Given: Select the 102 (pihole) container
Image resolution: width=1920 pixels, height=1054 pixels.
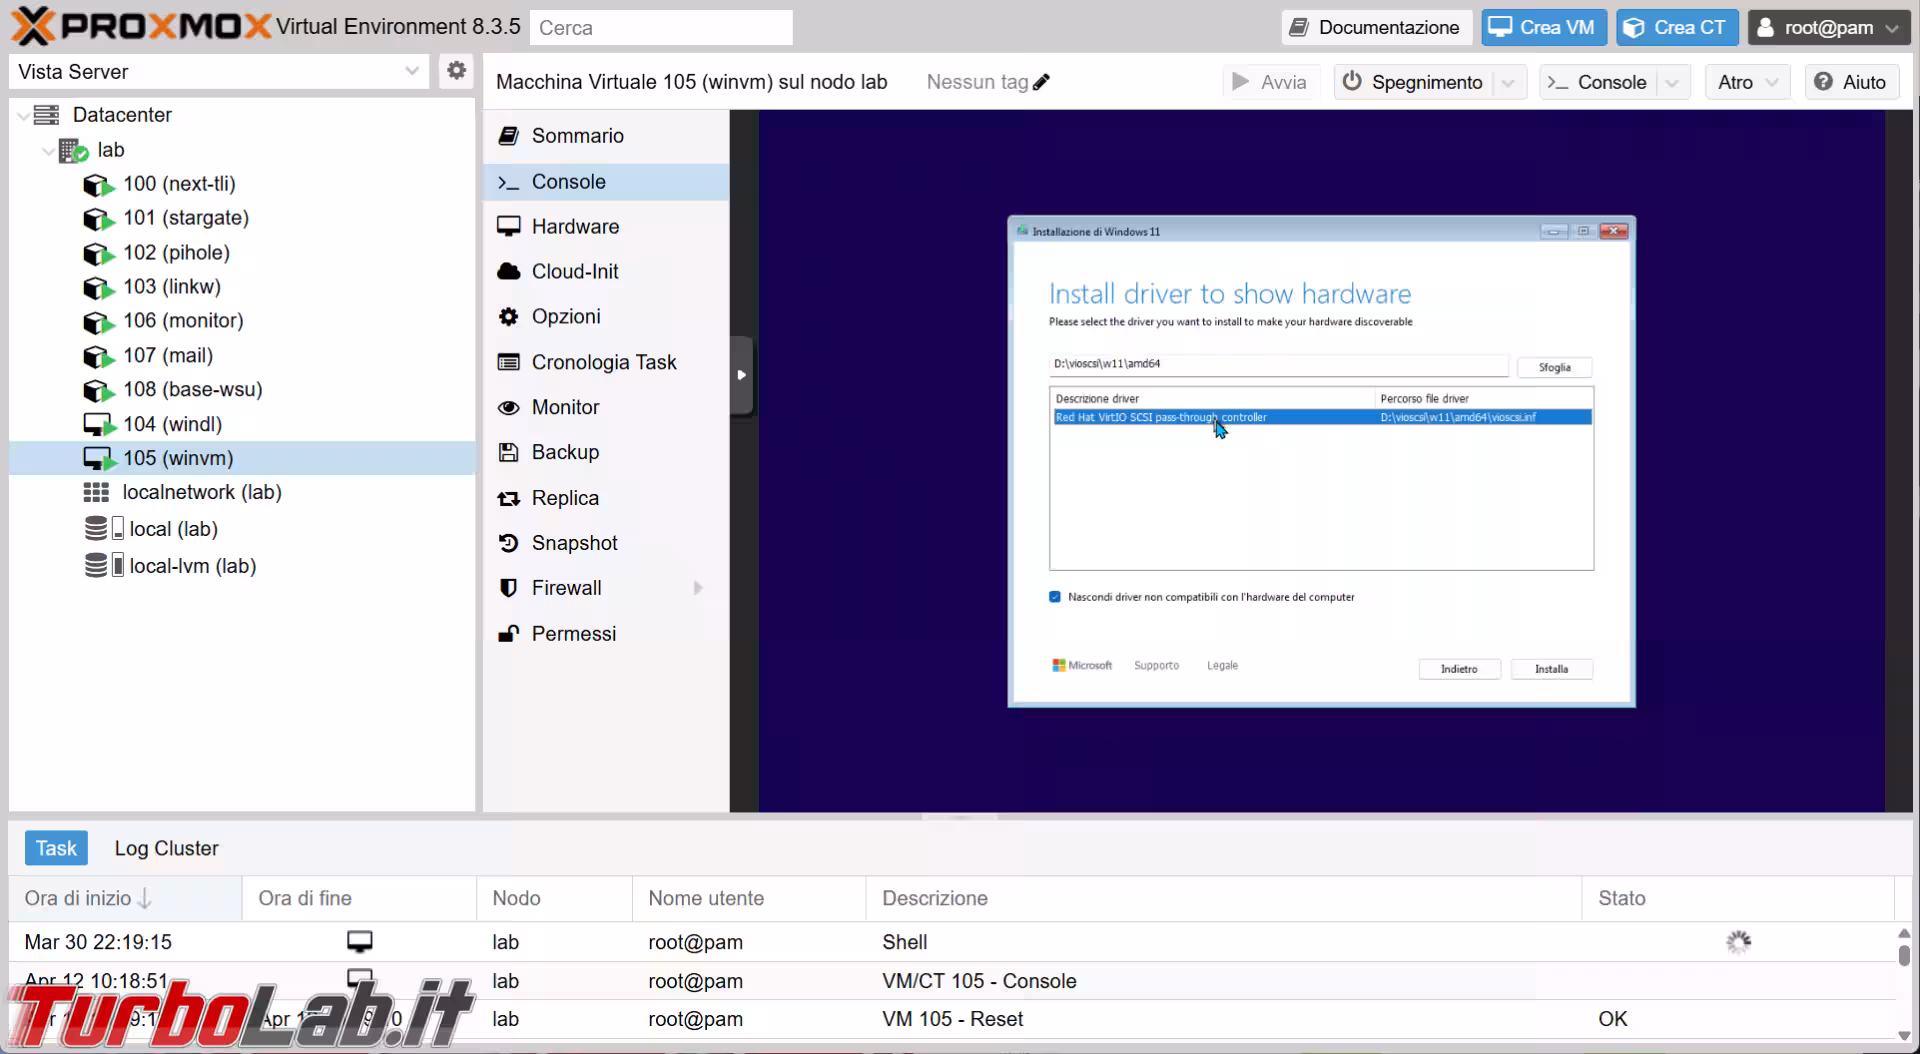Looking at the screenshot, I should tap(176, 253).
